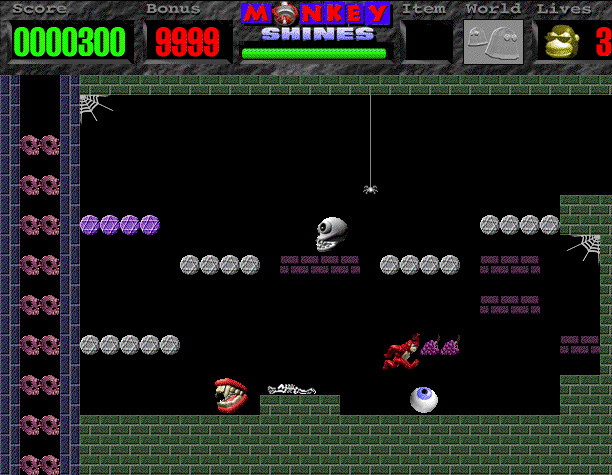Viewport: 612px width, 475px height.
Task: Click the red lives number
Action: pos(603,42)
